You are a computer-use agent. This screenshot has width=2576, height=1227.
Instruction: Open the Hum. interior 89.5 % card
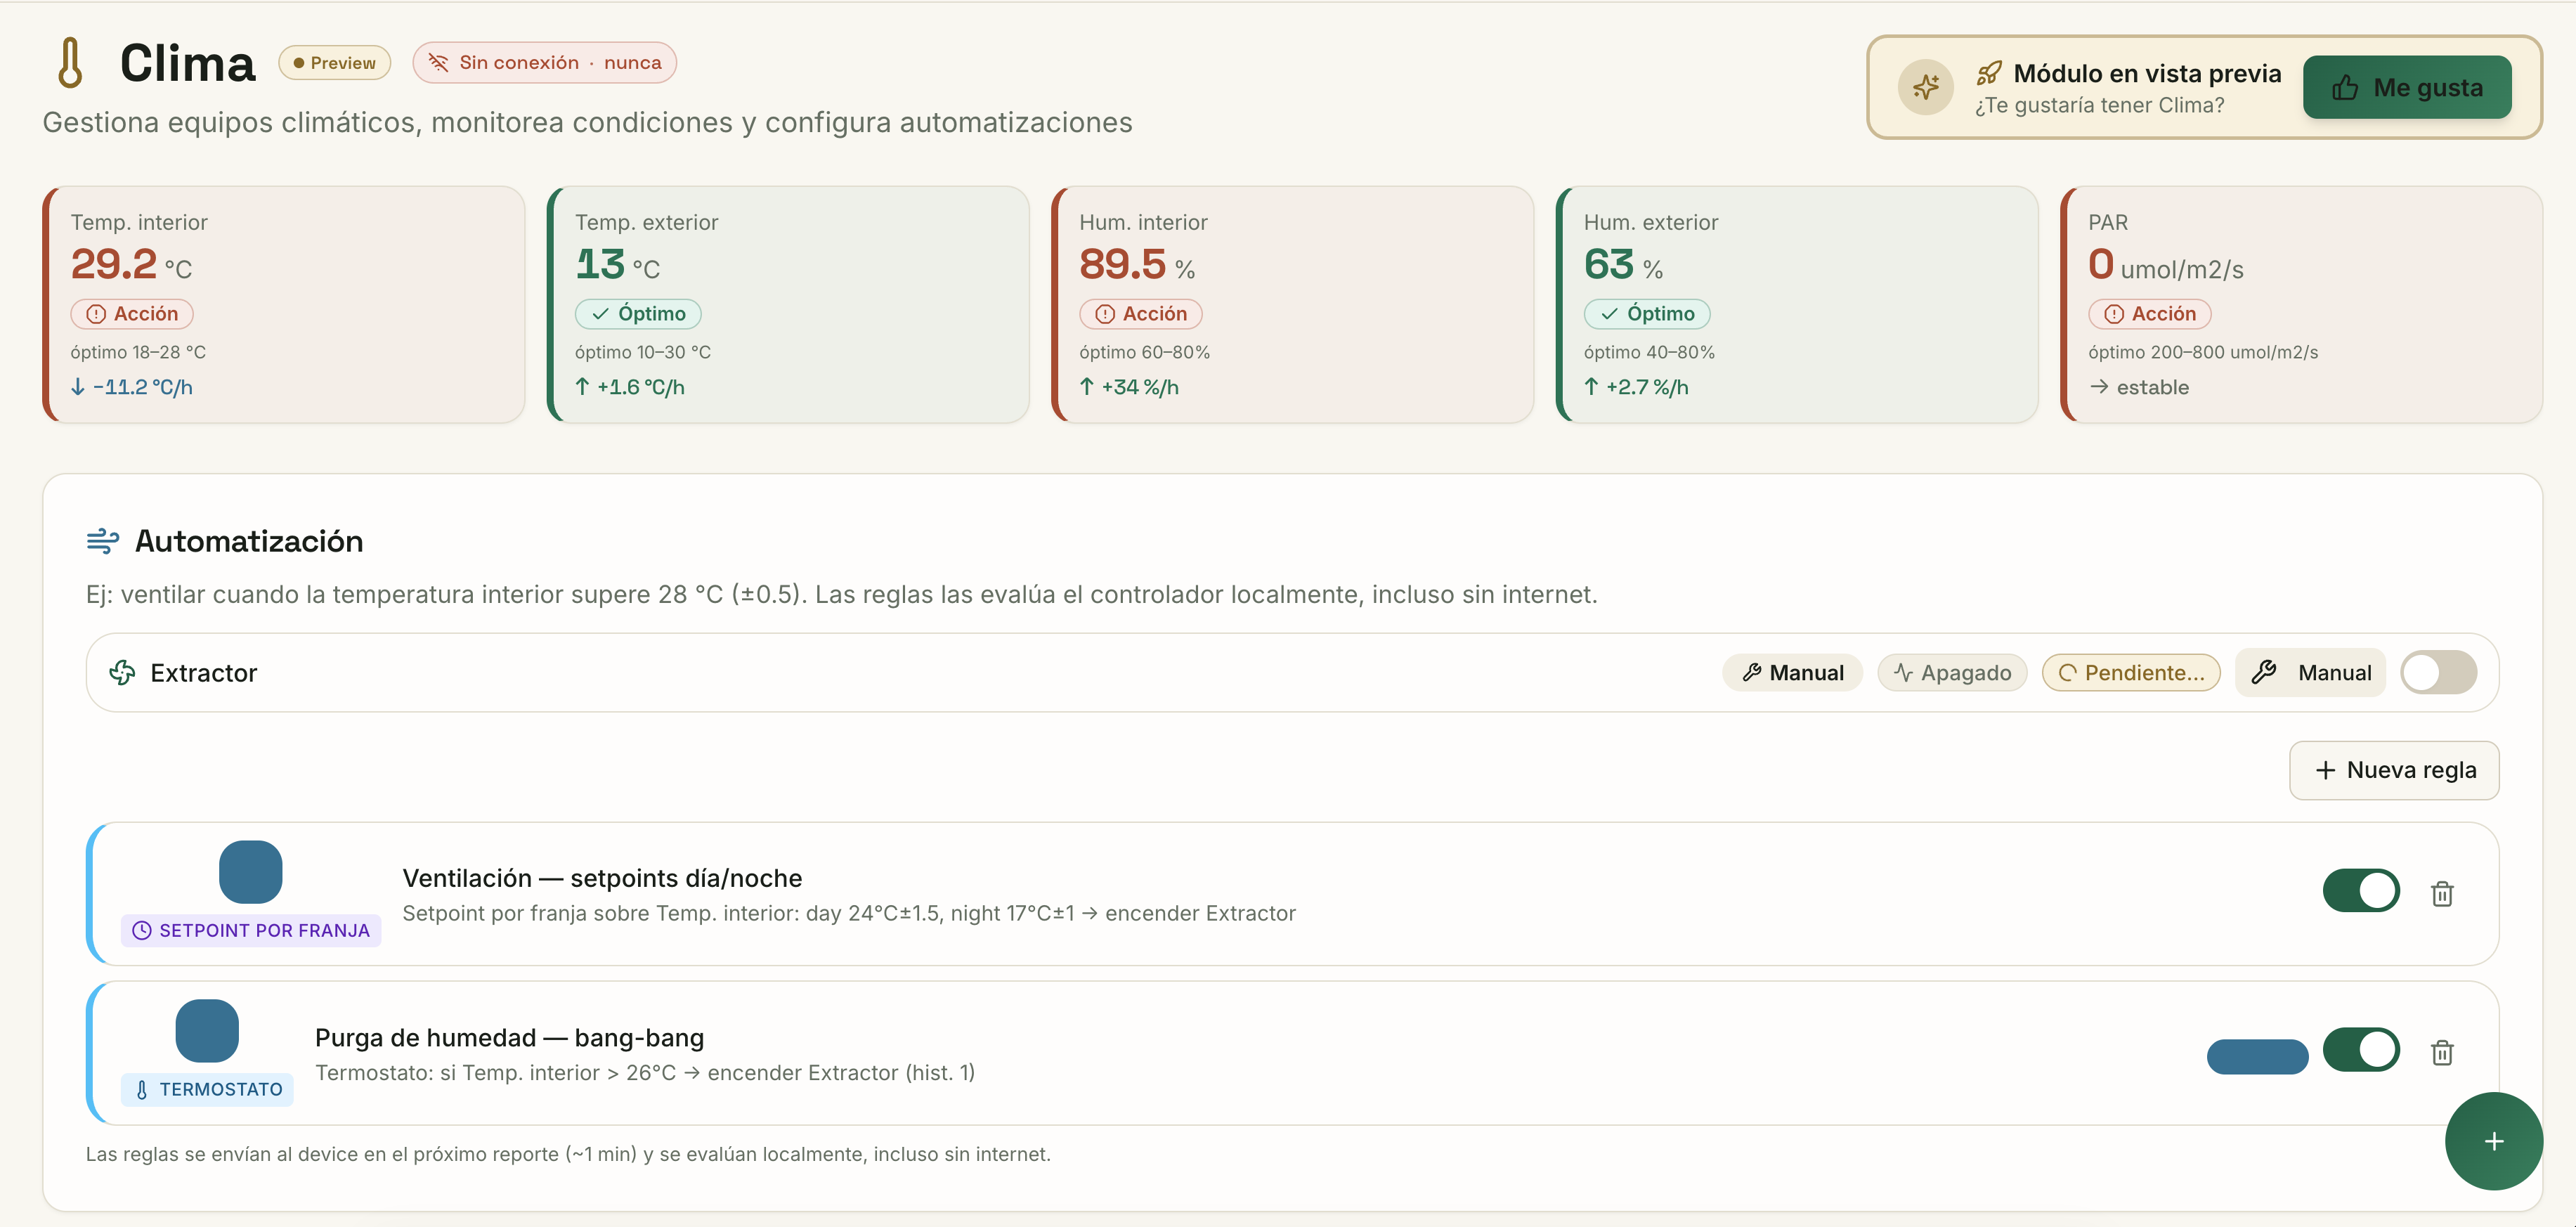click(1293, 304)
